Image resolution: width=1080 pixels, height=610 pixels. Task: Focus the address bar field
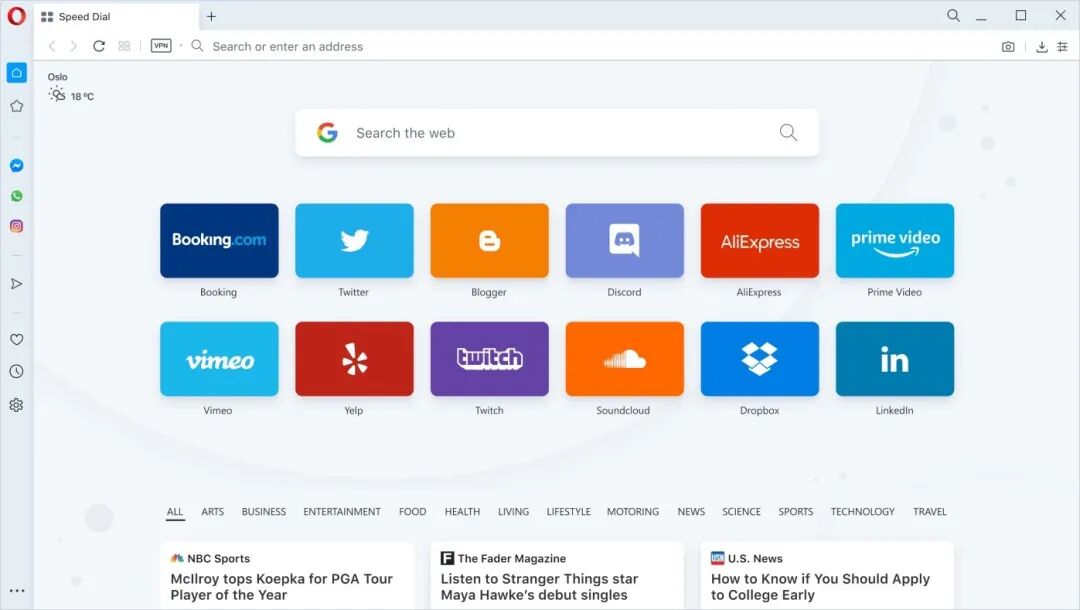[592, 46]
